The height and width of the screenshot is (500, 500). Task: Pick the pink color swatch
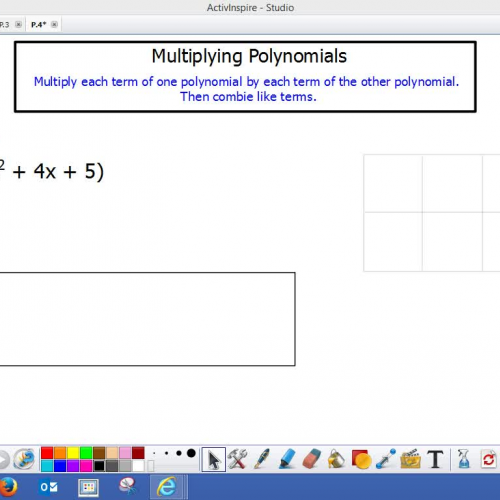click(125, 453)
